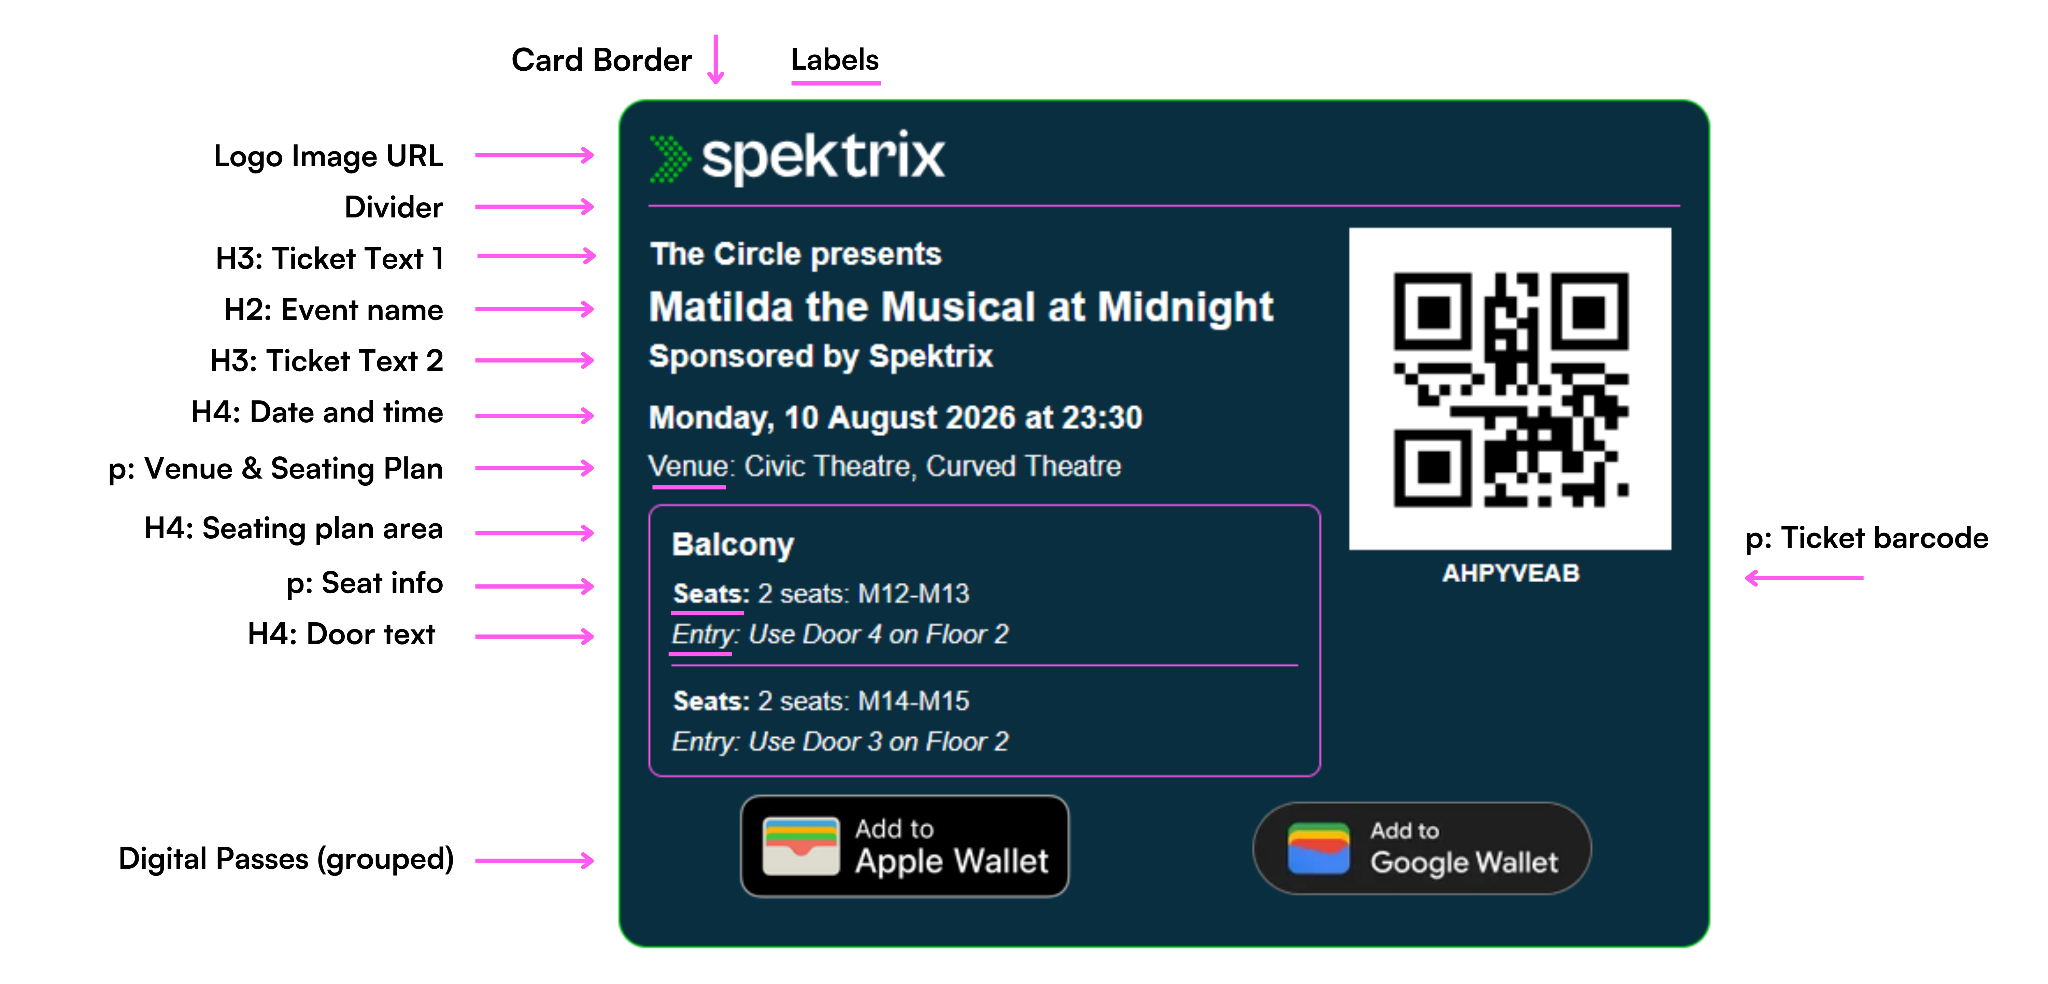Click the ticket QR code
The height and width of the screenshot is (984, 2048).
[x=1510, y=389]
